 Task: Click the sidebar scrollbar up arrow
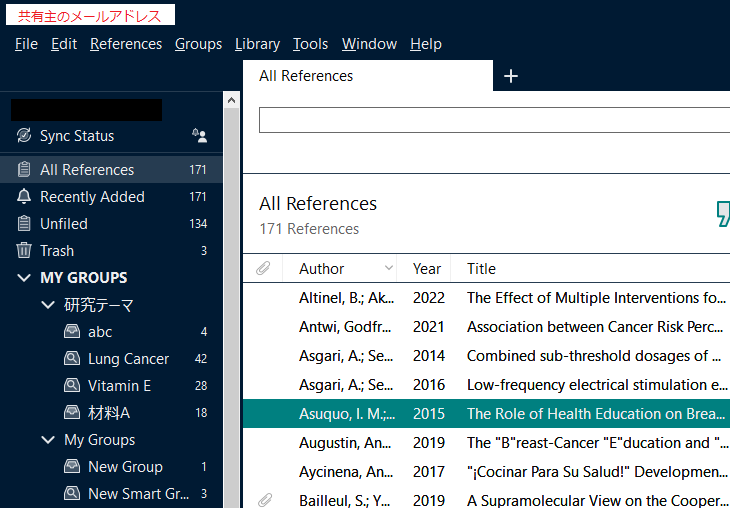tap(232, 100)
